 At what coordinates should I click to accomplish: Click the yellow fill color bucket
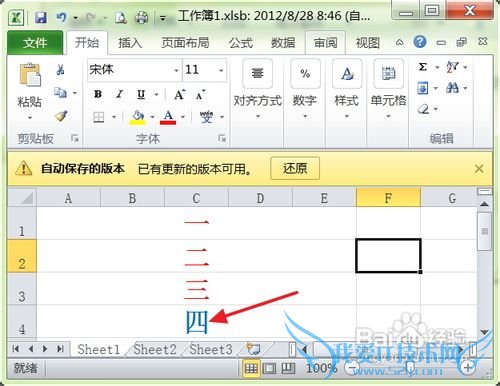(138, 117)
